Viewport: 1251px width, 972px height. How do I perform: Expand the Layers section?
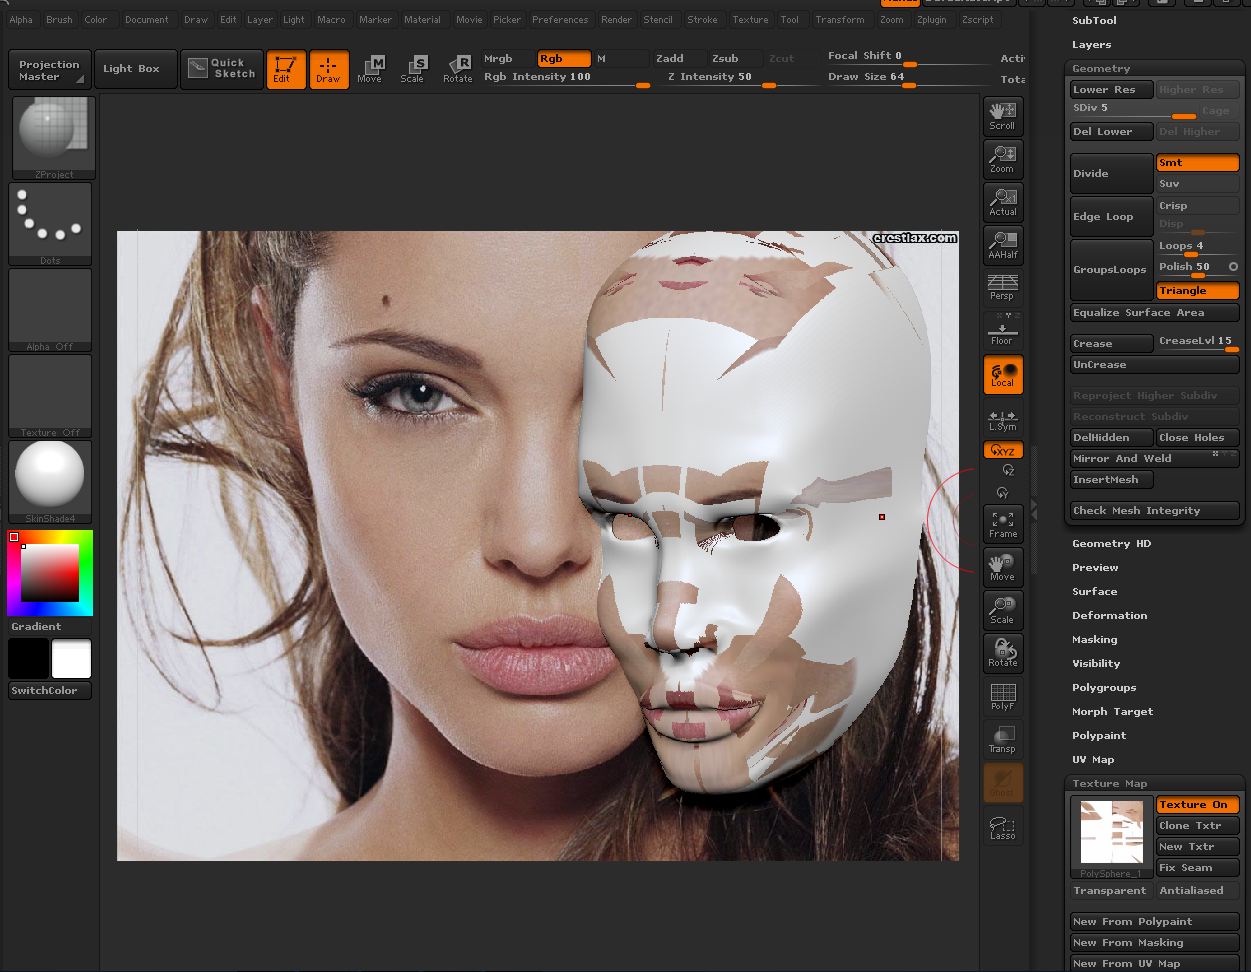[1091, 45]
